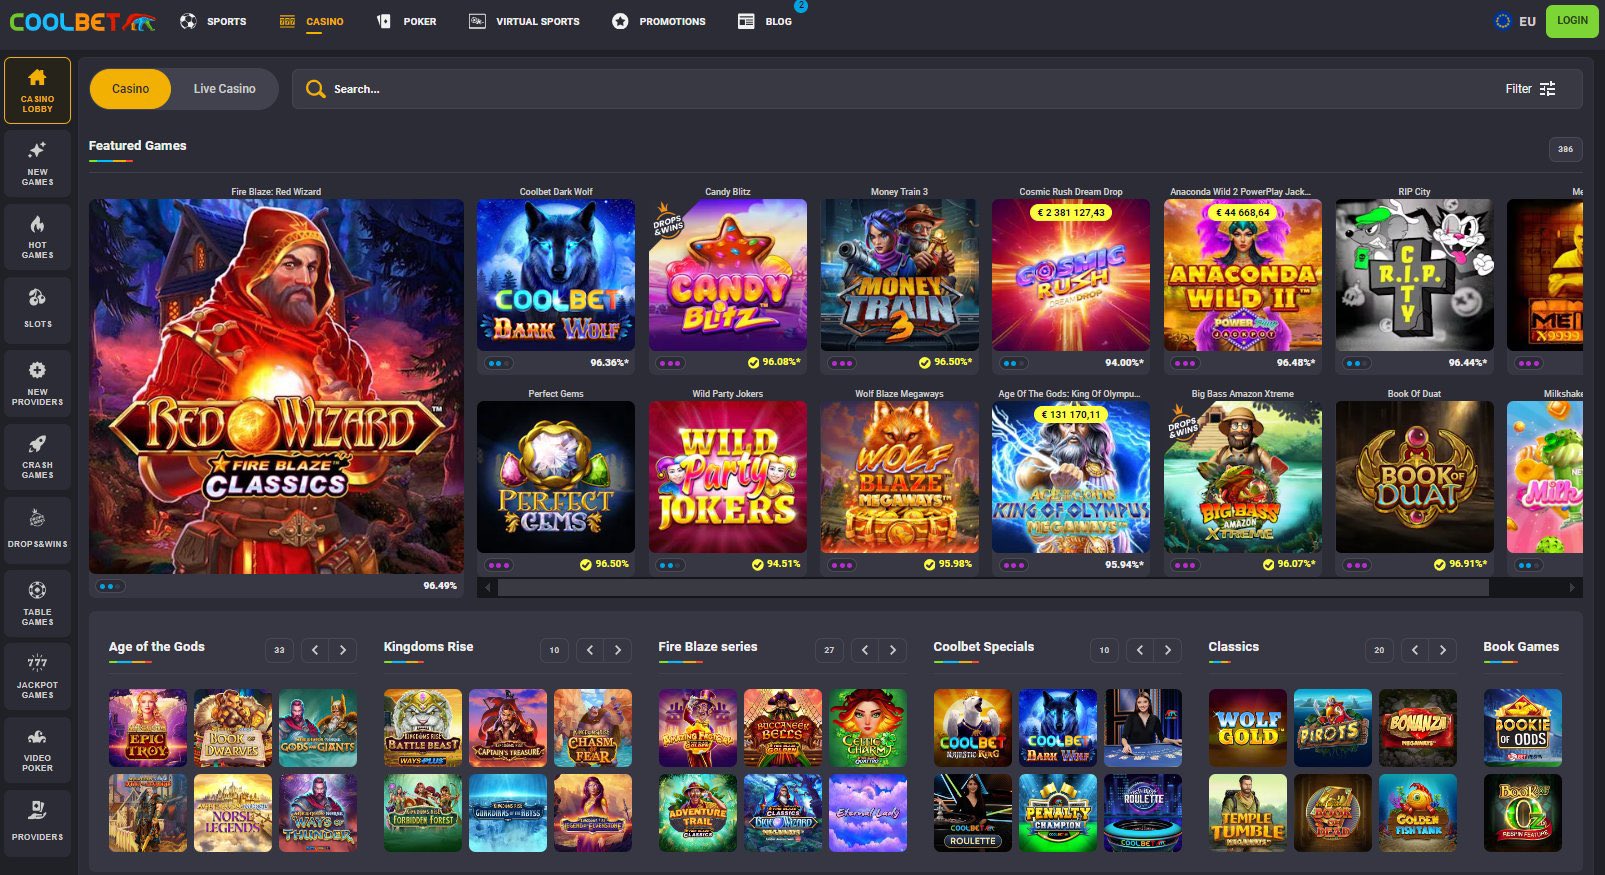Viewport: 1605px width, 875px height.
Task: Open Crash Games in the sidebar
Action: click(37, 457)
